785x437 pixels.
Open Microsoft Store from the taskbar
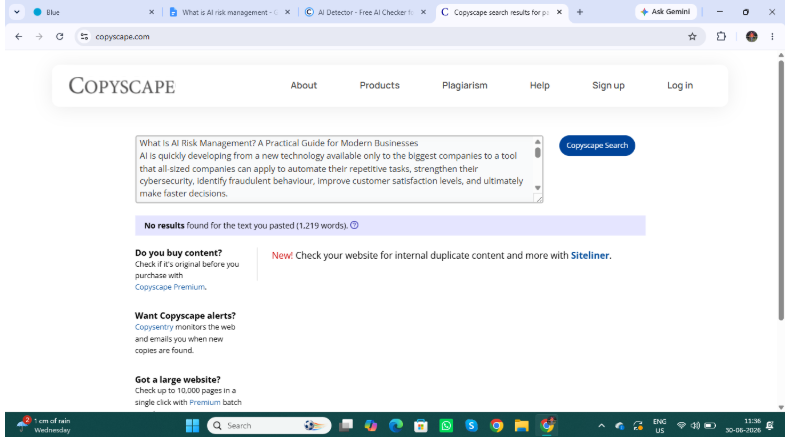[x=421, y=425]
